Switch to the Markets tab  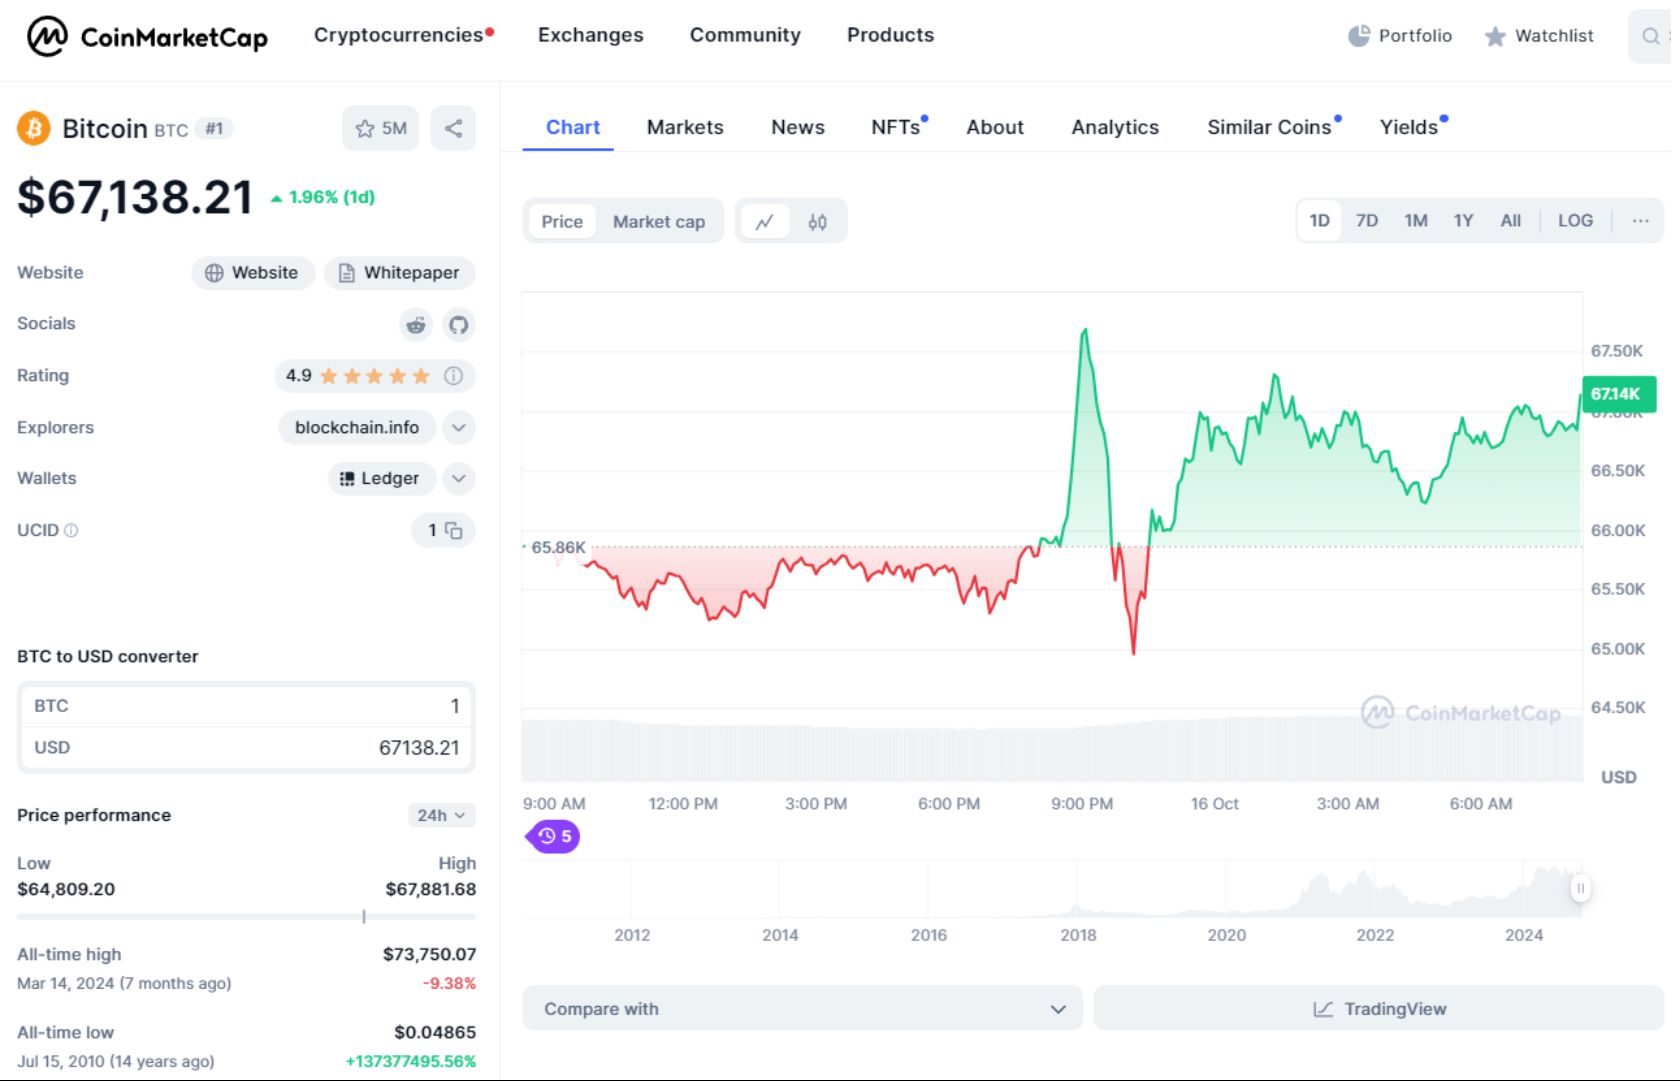685,127
